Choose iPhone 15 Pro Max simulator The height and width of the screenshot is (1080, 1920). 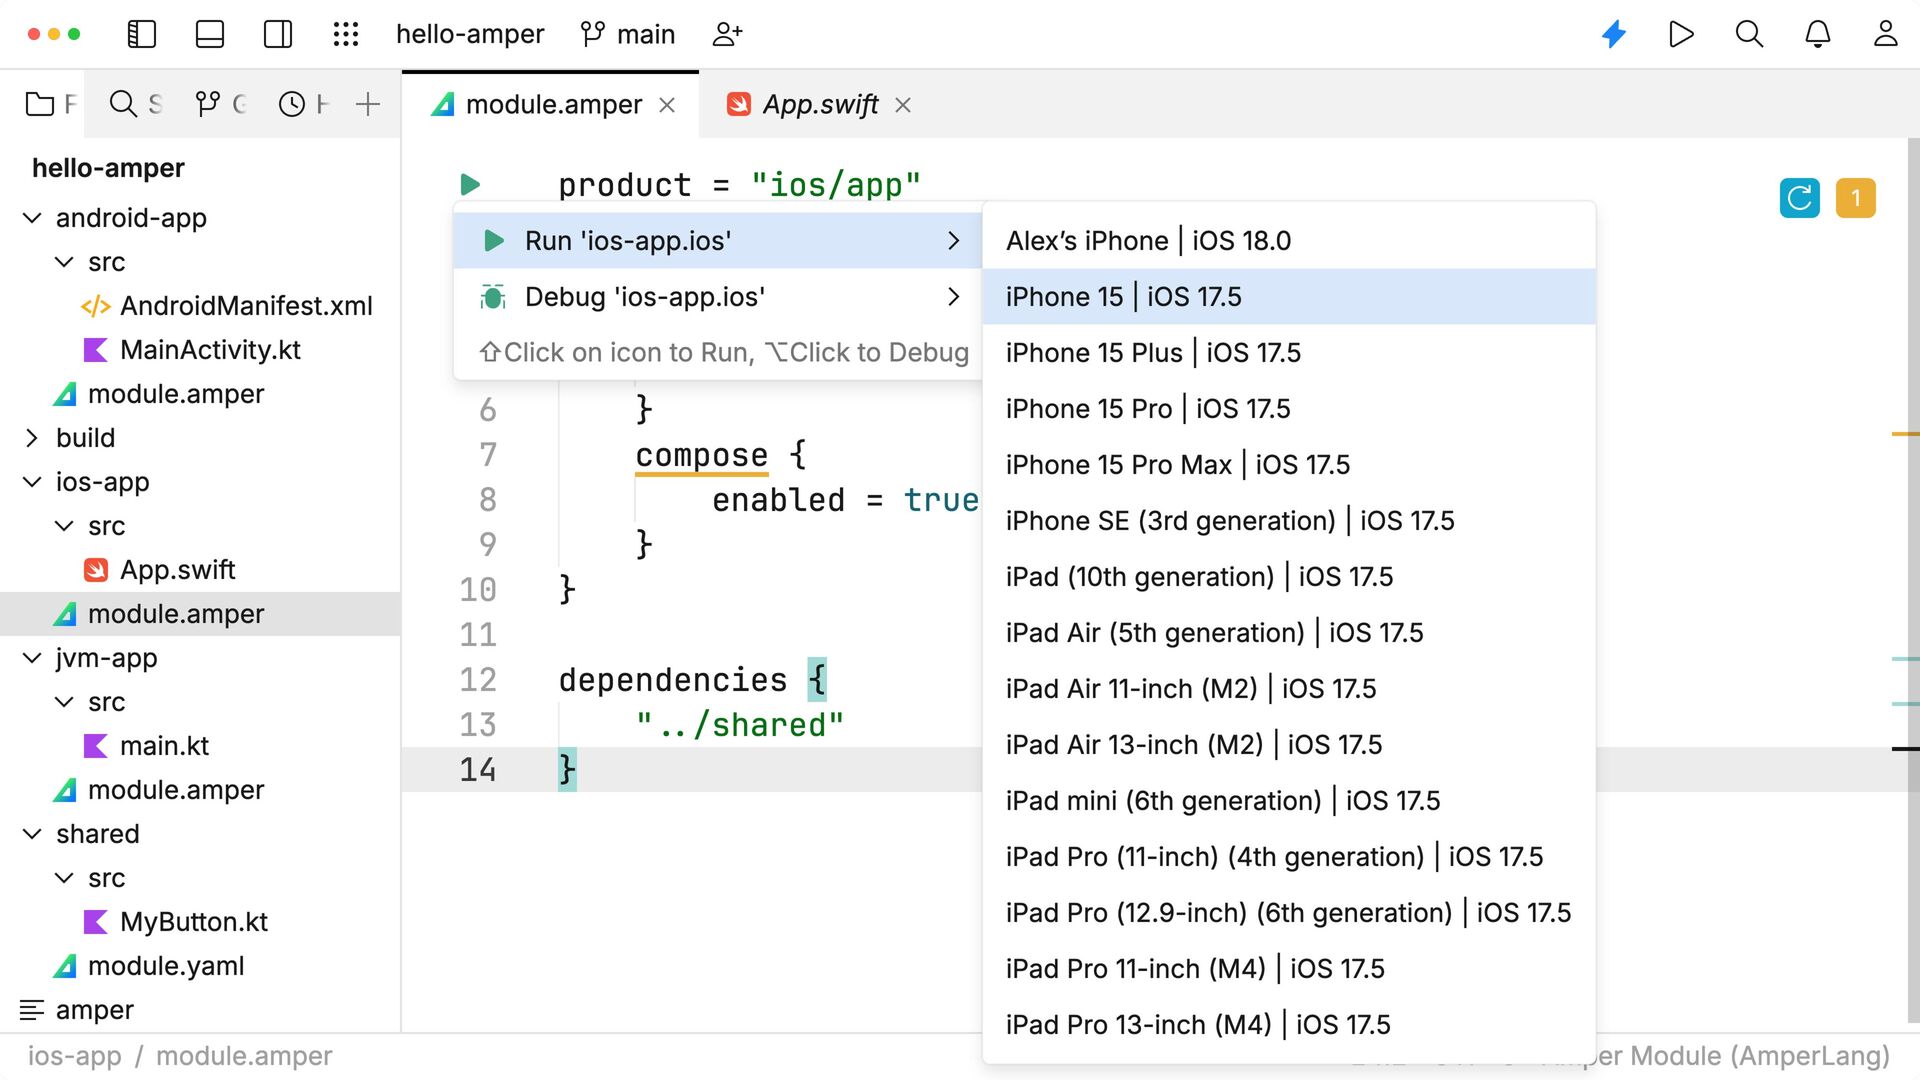(x=1289, y=465)
